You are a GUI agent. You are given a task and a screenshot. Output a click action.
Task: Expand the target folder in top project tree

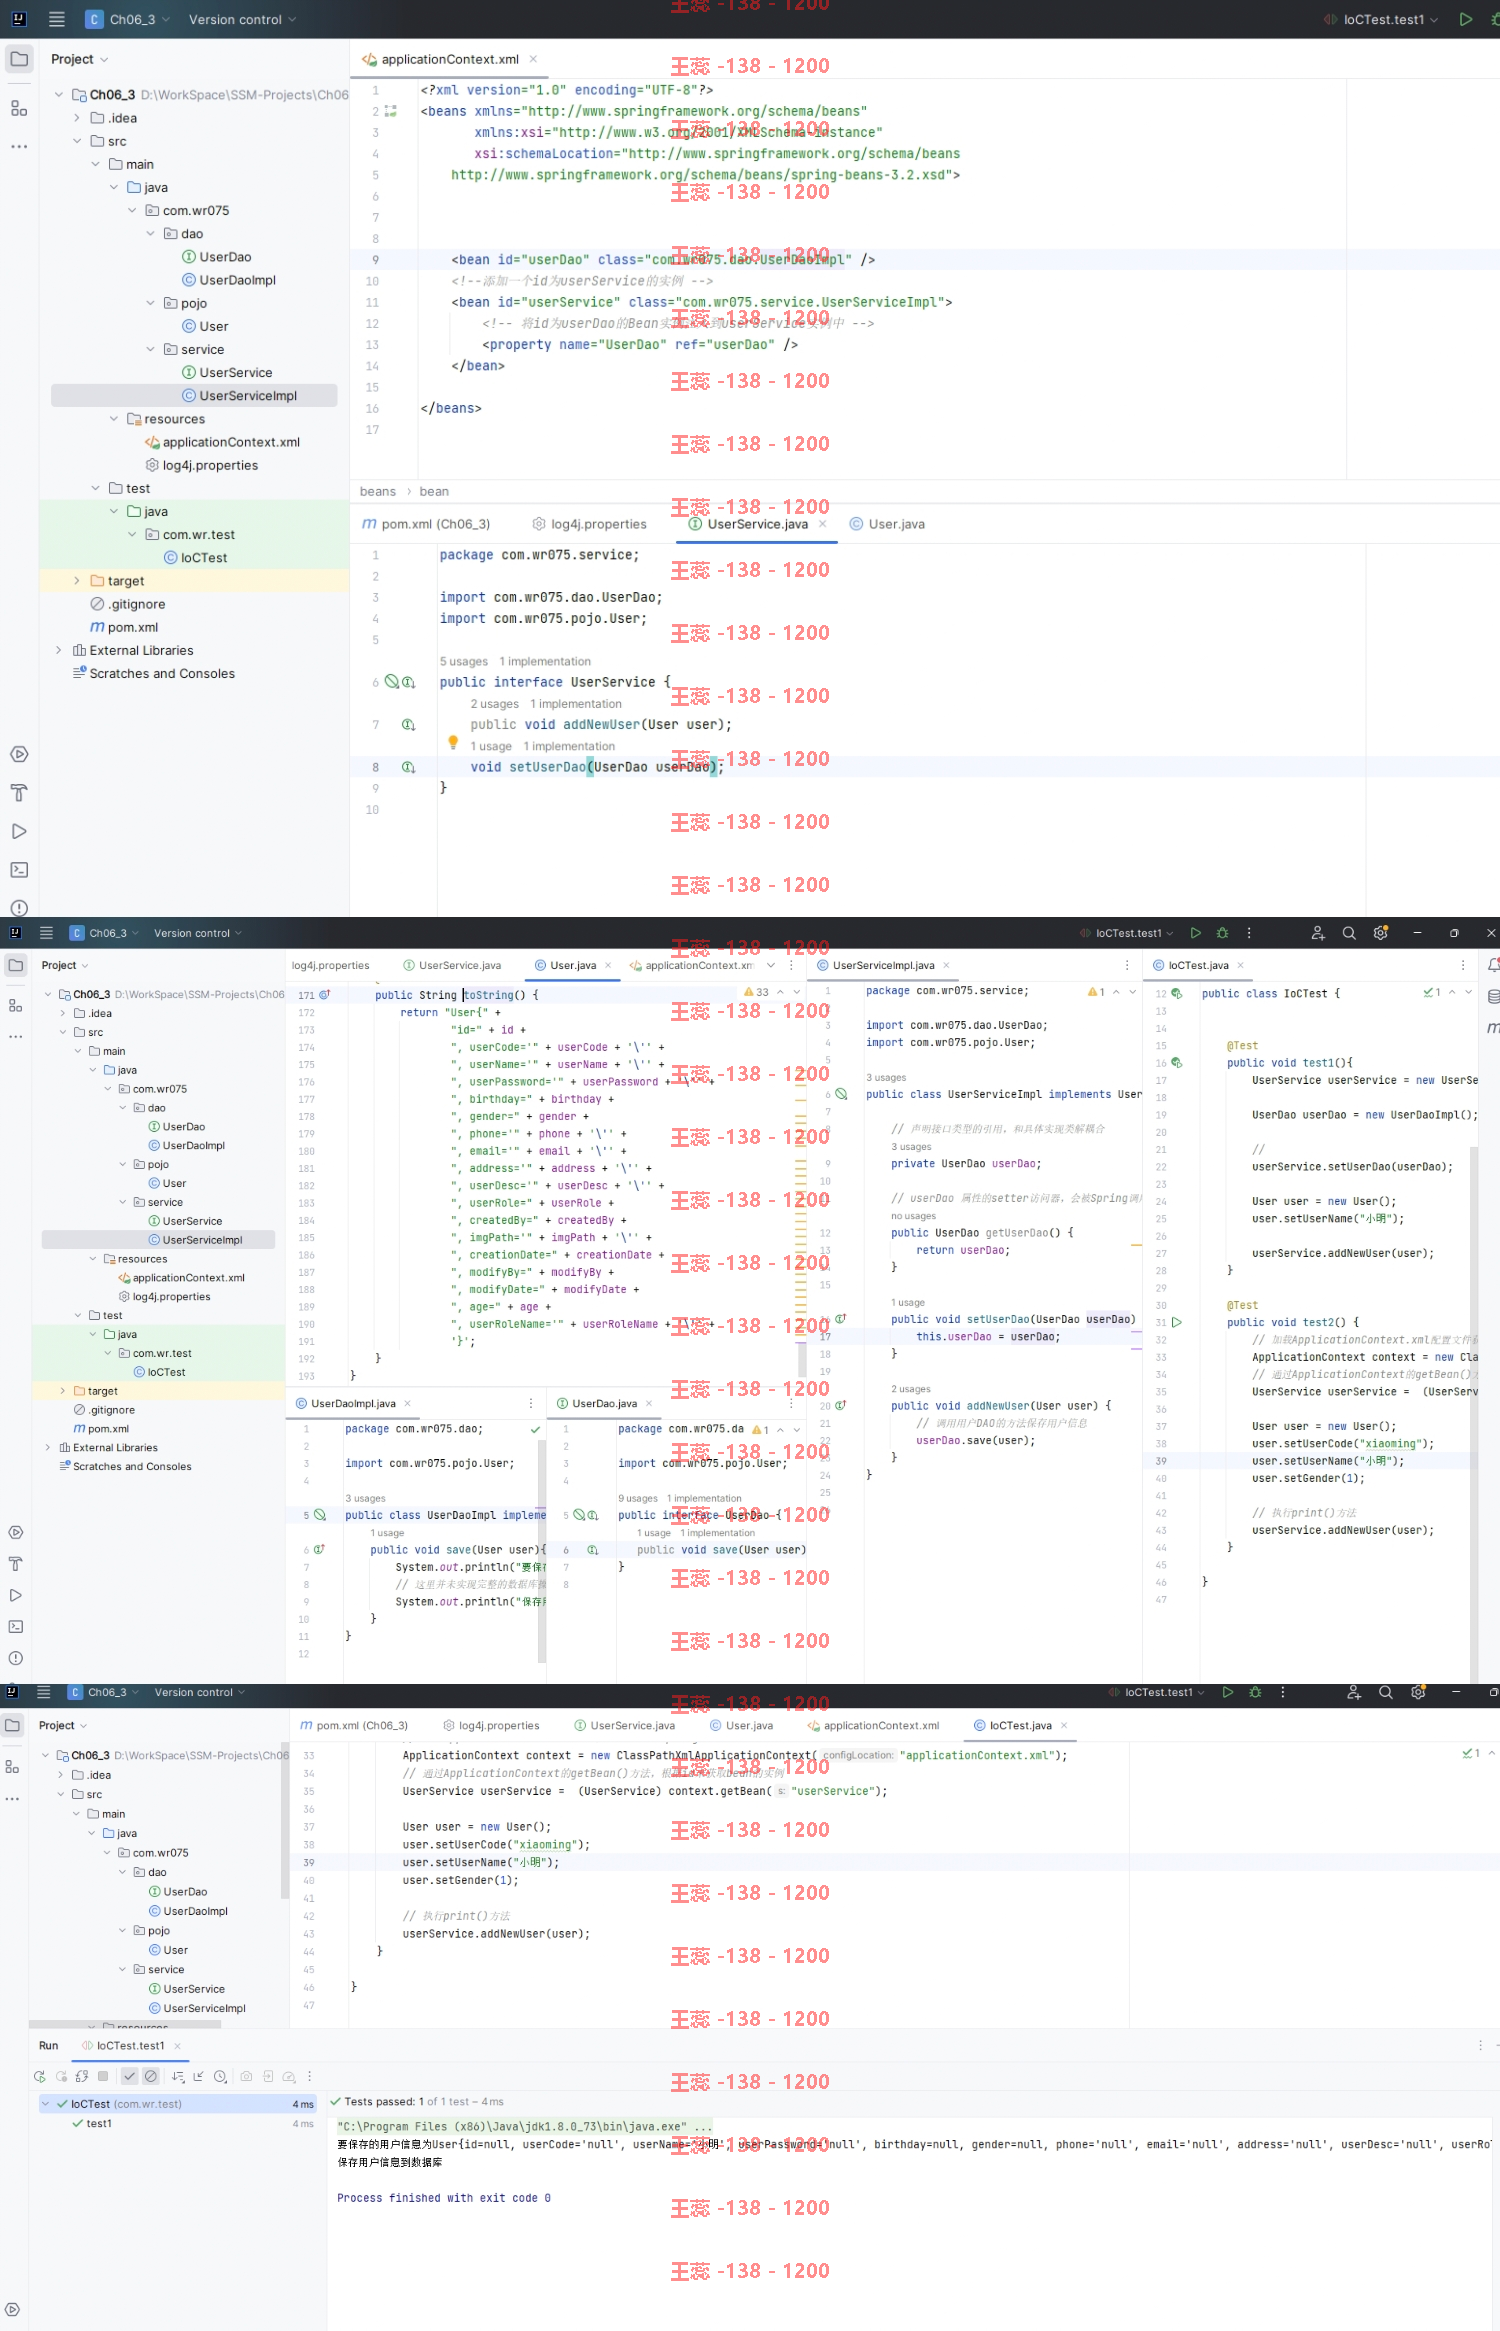tap(77, 581)
